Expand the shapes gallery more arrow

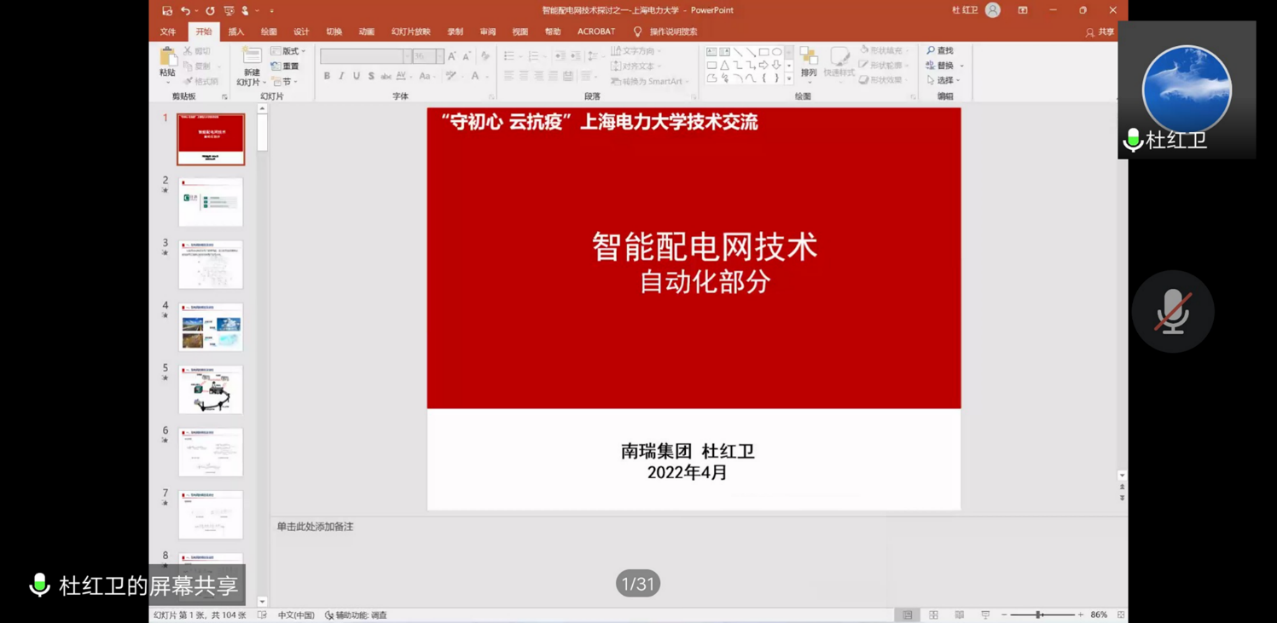(x=789, y=79)
